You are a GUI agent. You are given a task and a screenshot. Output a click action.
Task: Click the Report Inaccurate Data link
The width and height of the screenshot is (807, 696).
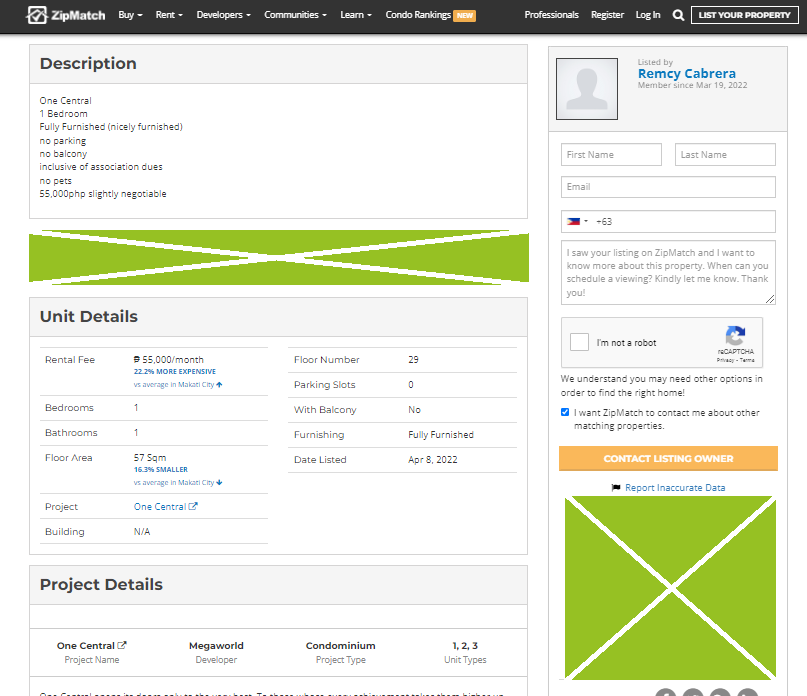click(675, 488)
